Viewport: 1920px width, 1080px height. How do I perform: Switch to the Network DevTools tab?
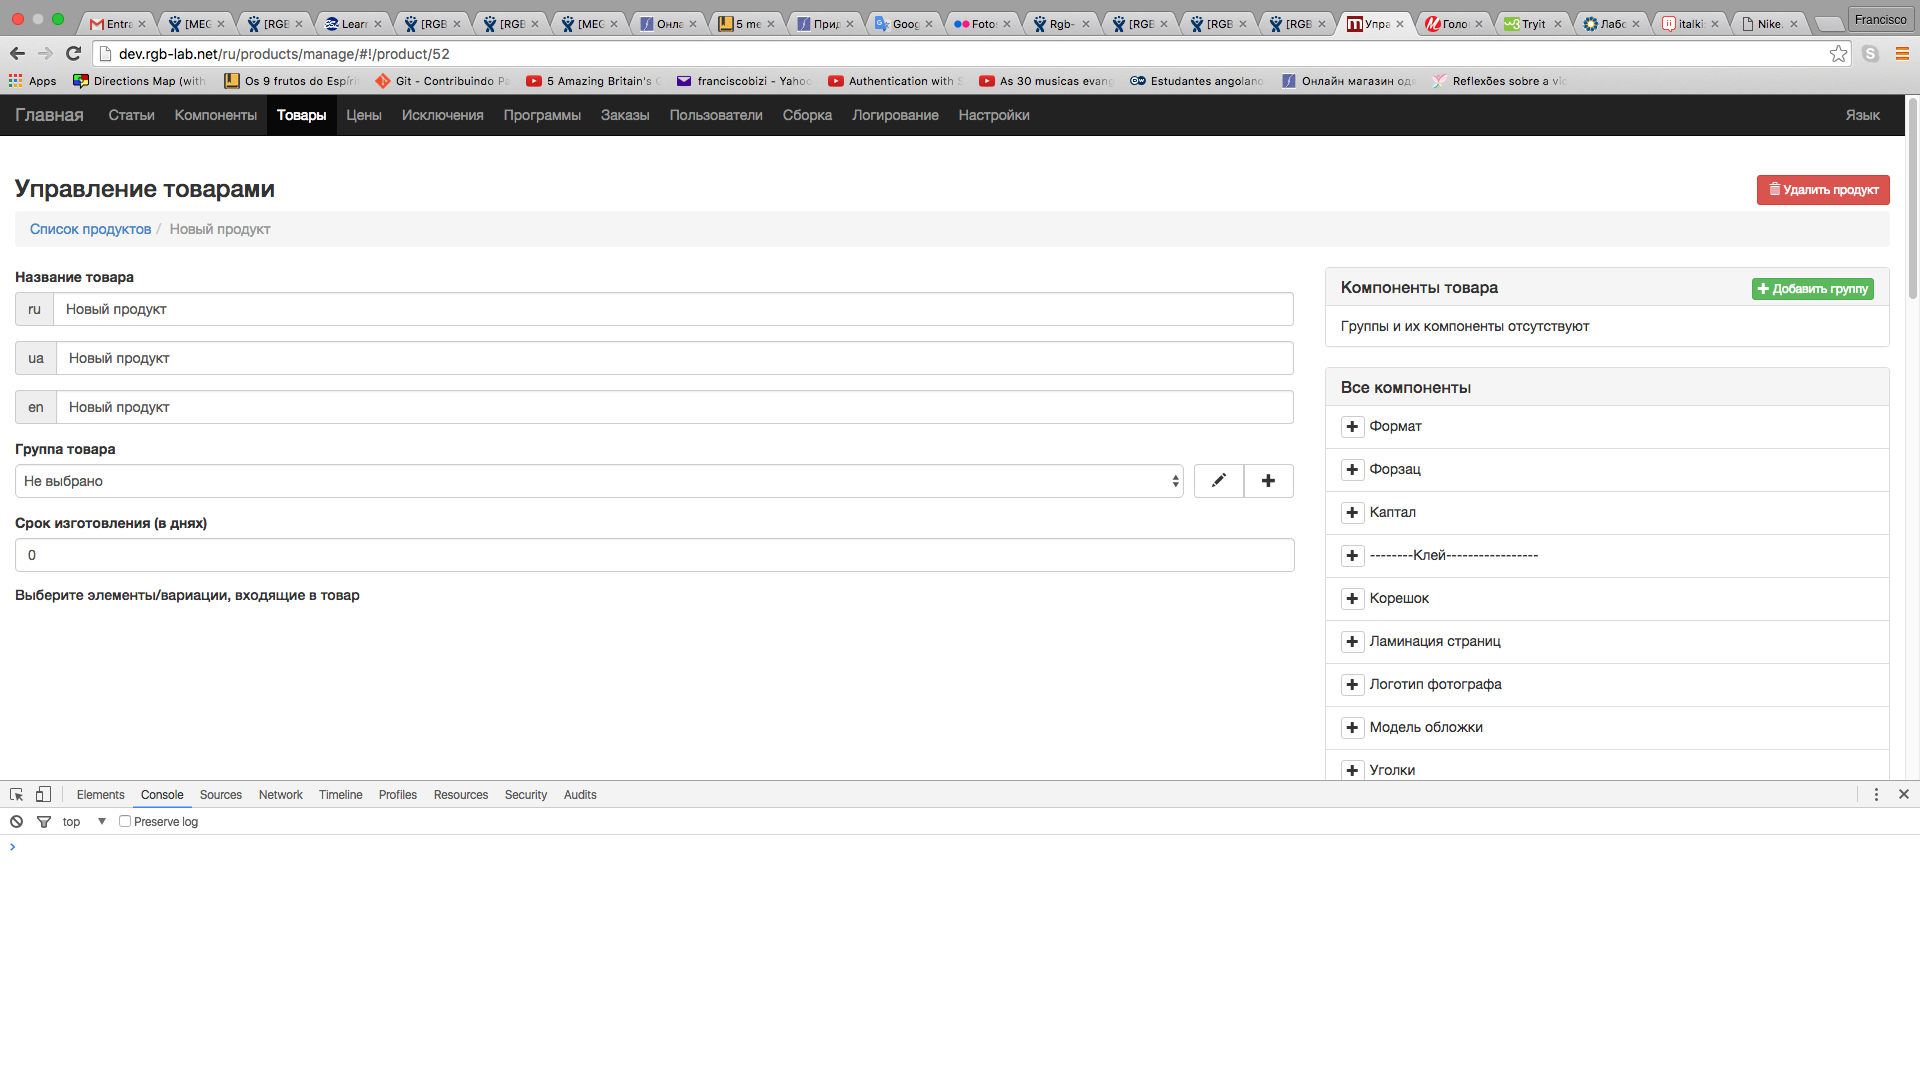click(x=280, y=795)
